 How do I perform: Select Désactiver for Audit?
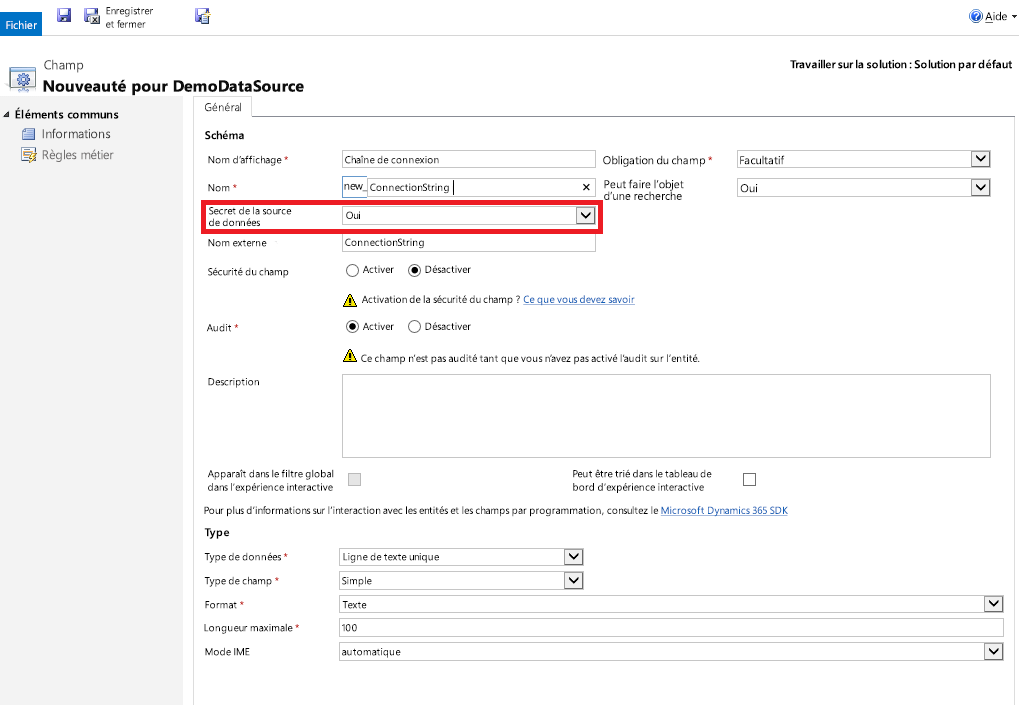click(415, 327)
